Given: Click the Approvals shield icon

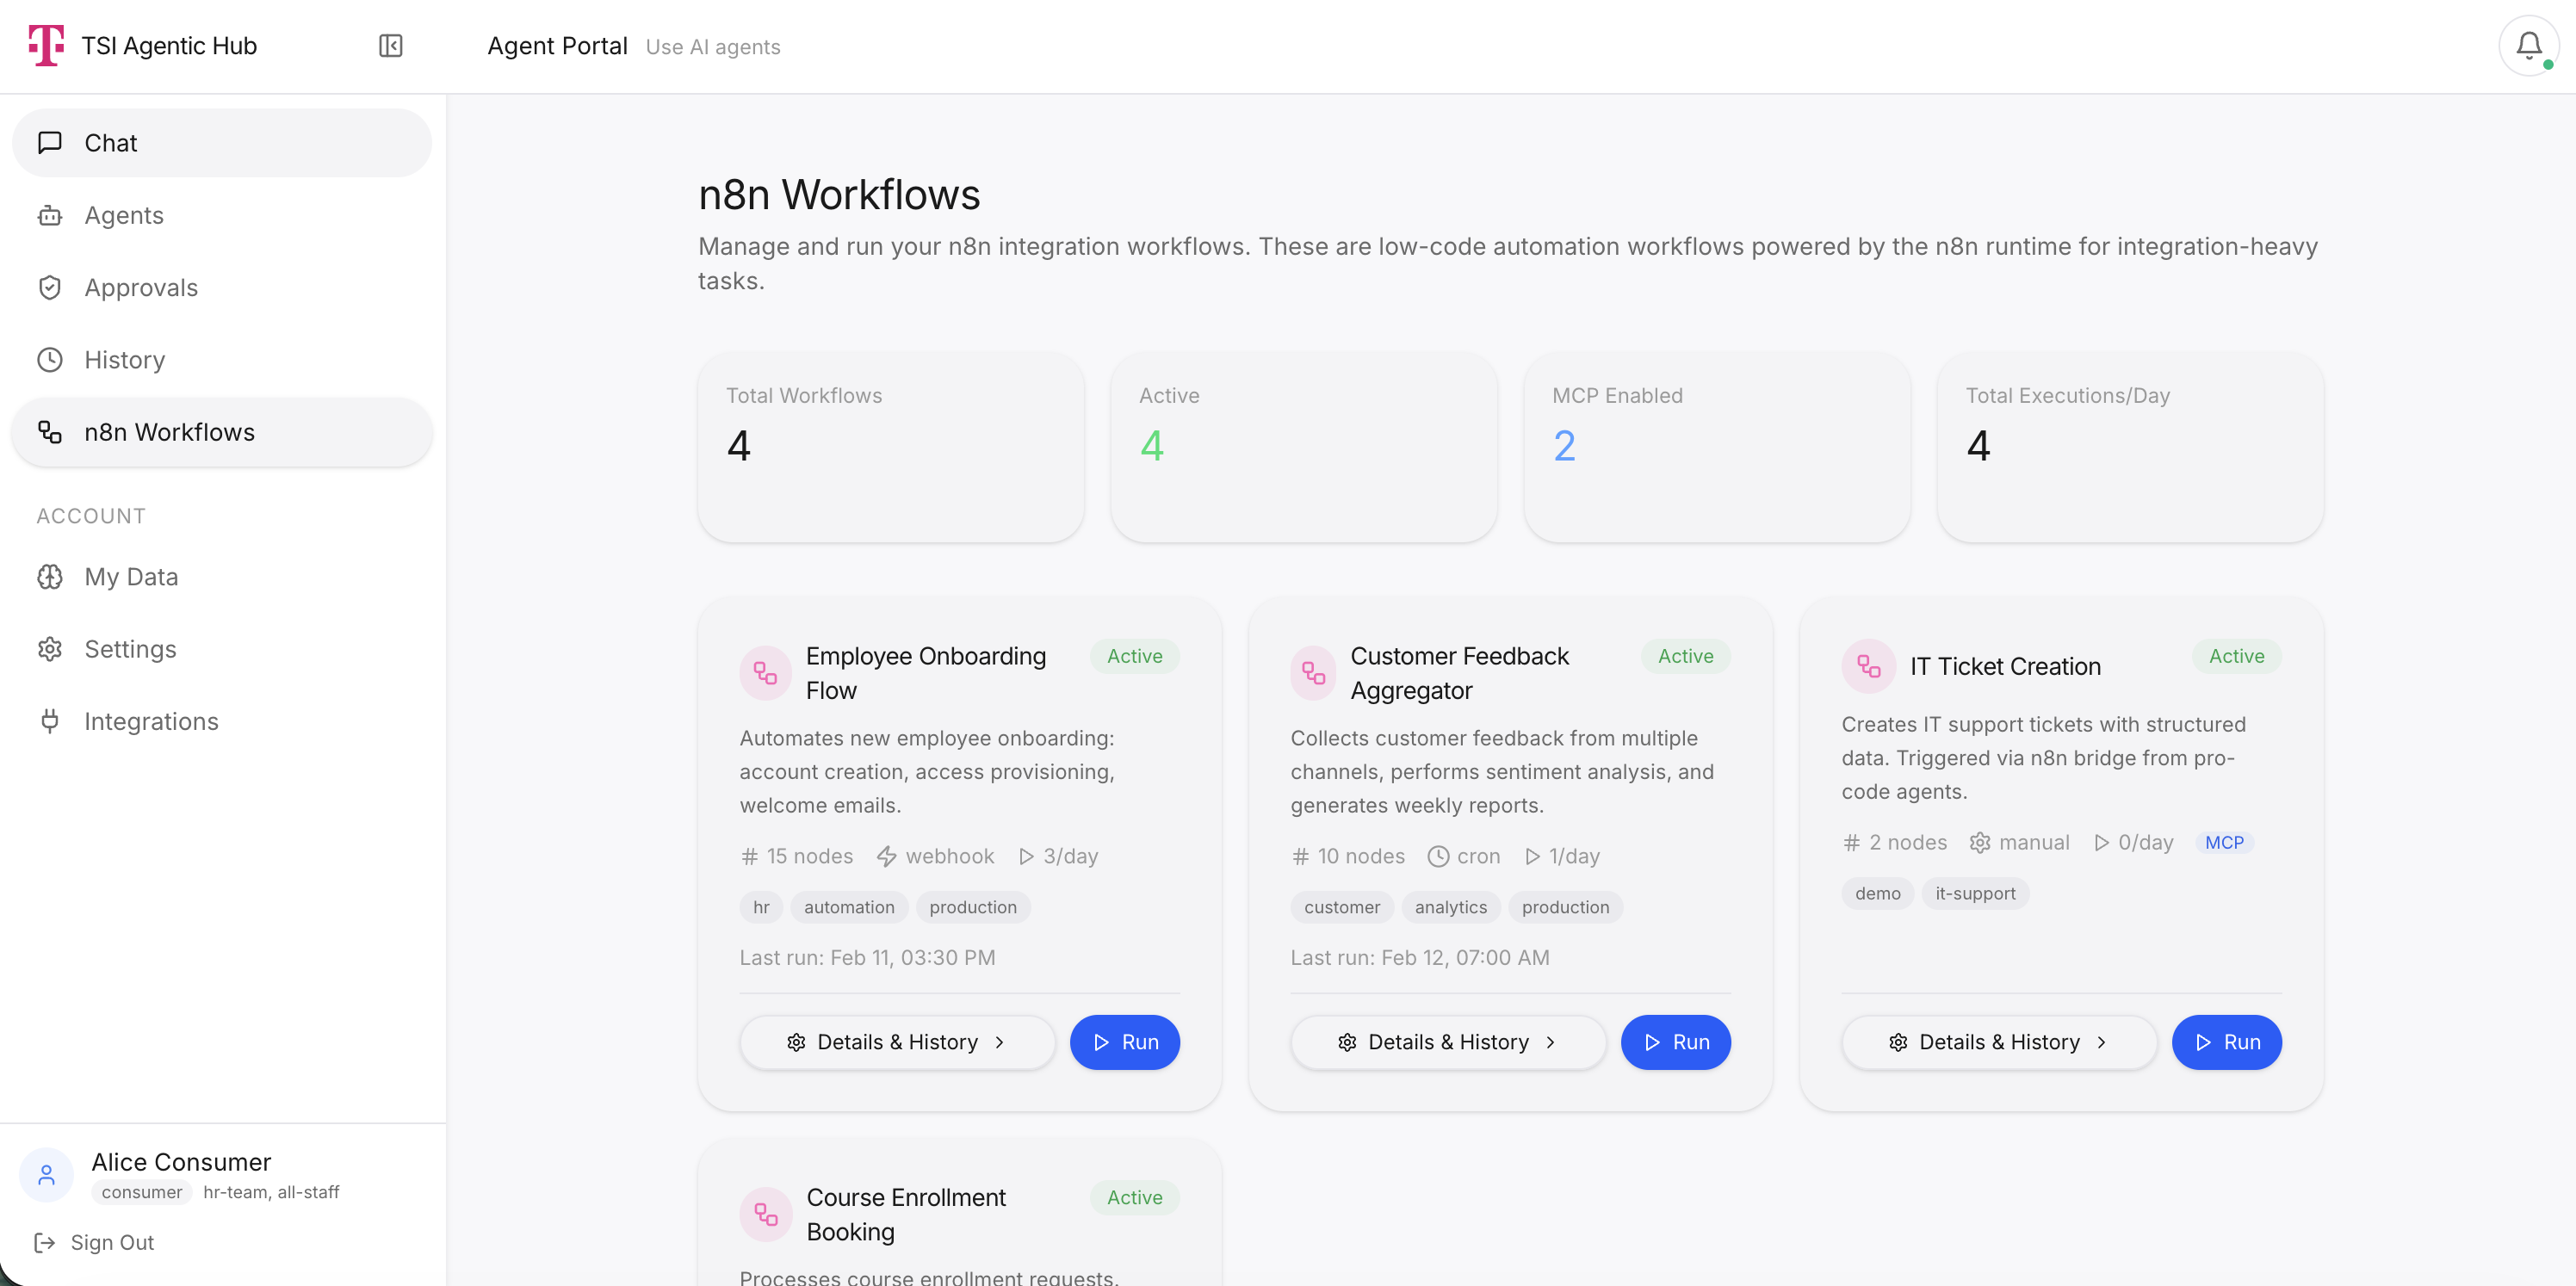Looking at the screenshot, I should pyautogui.click(x=50, y=288).
